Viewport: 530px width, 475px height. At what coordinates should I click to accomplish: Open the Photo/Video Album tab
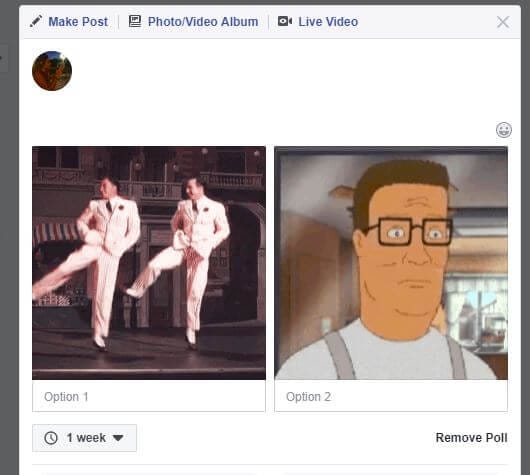point(203,22)
